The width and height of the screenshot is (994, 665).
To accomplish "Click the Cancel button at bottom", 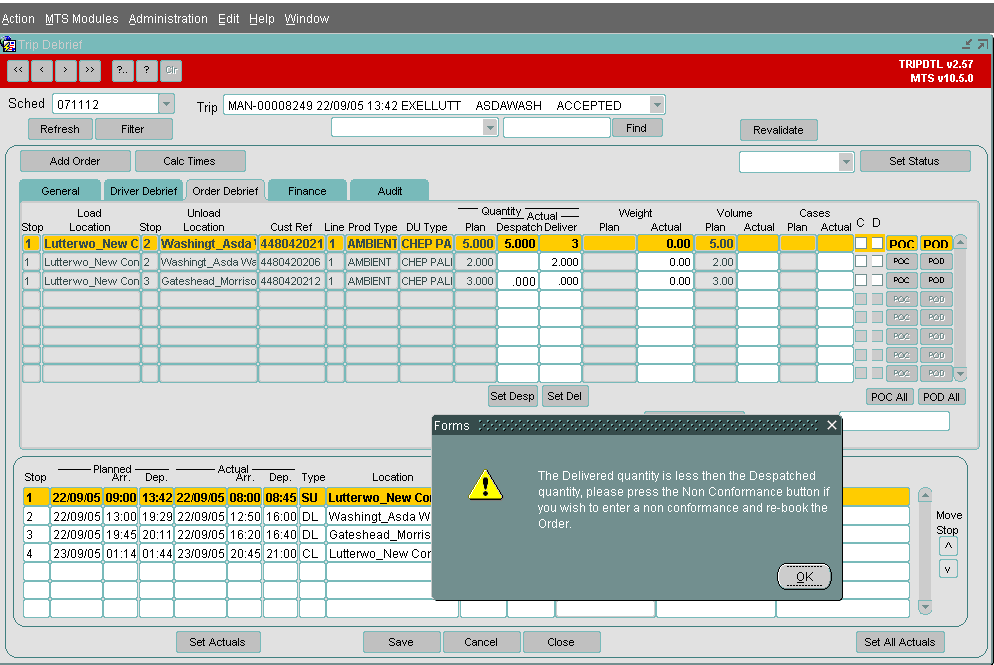I will pos(481,642).
